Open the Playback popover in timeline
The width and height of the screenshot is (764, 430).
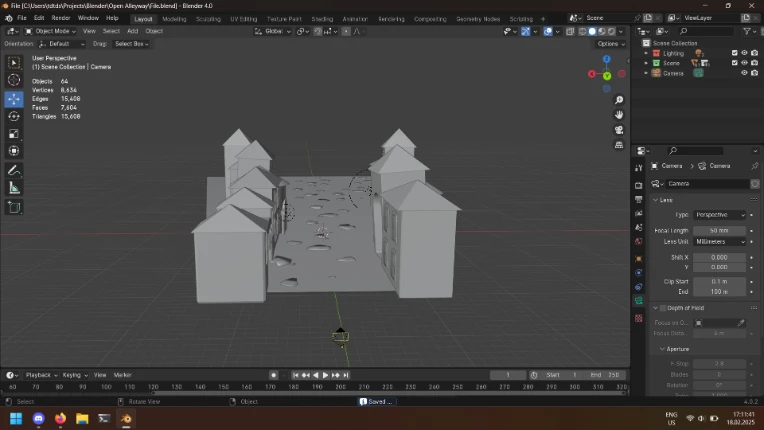(x=41, y=375)
